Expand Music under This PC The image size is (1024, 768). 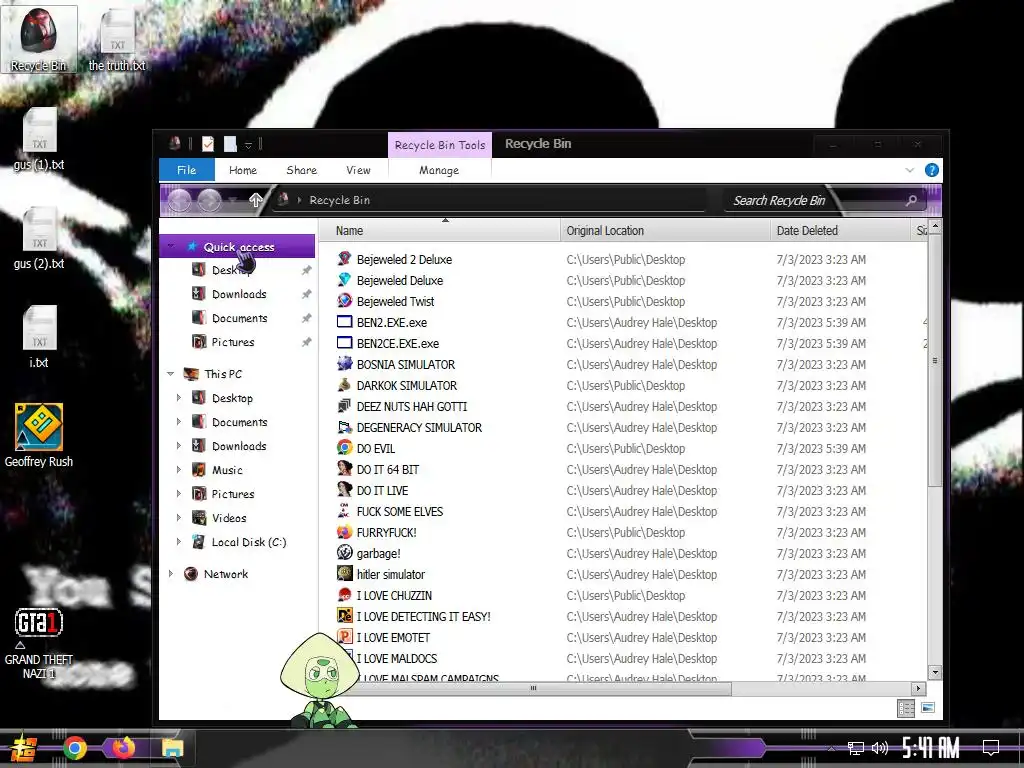coord(179,470)
